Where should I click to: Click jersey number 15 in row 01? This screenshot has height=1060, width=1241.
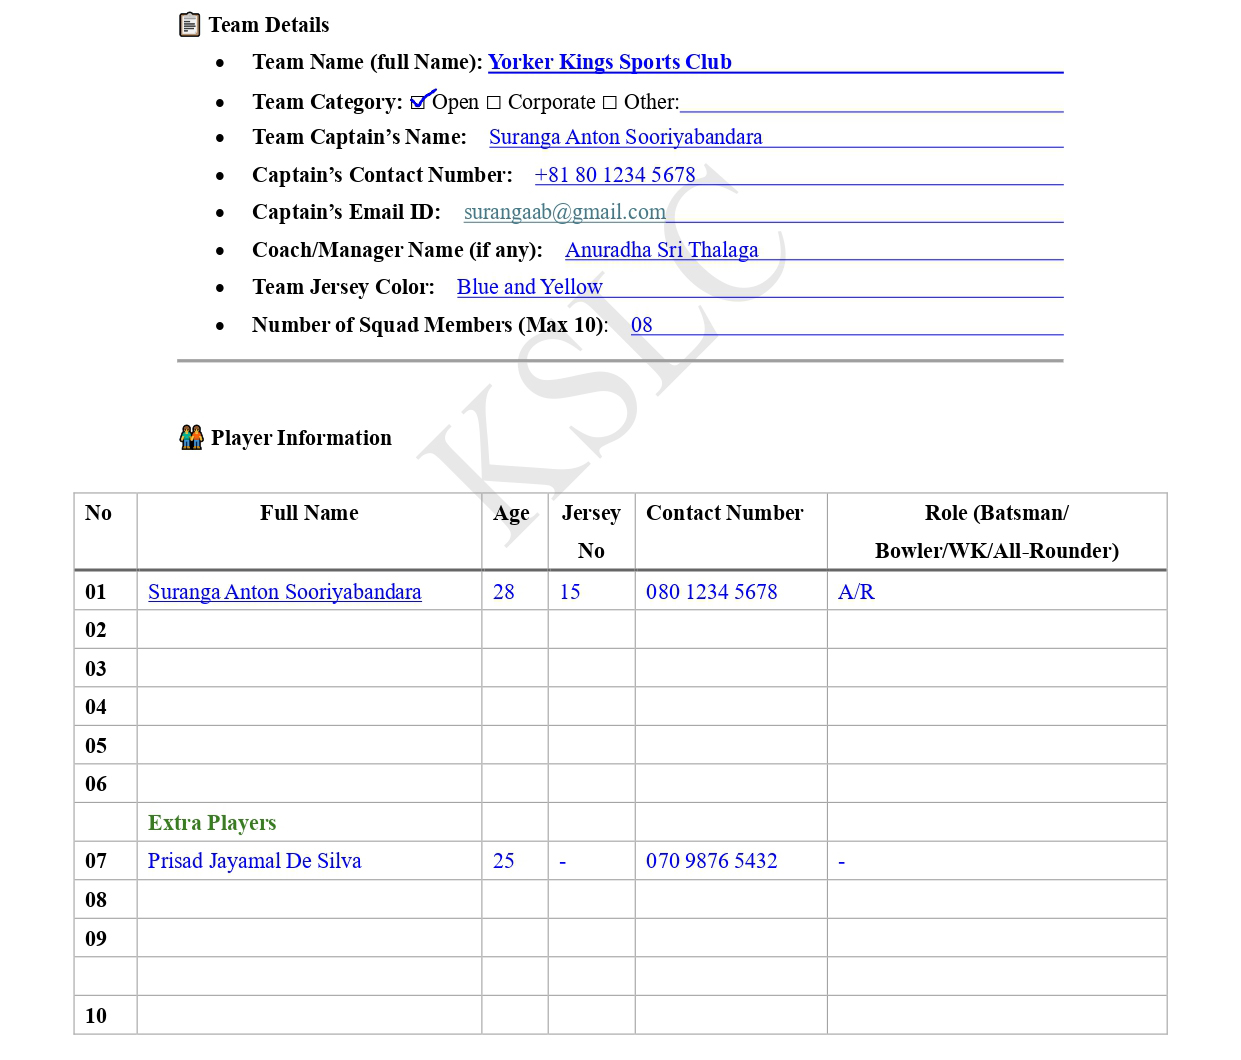[x=569, y=592]
